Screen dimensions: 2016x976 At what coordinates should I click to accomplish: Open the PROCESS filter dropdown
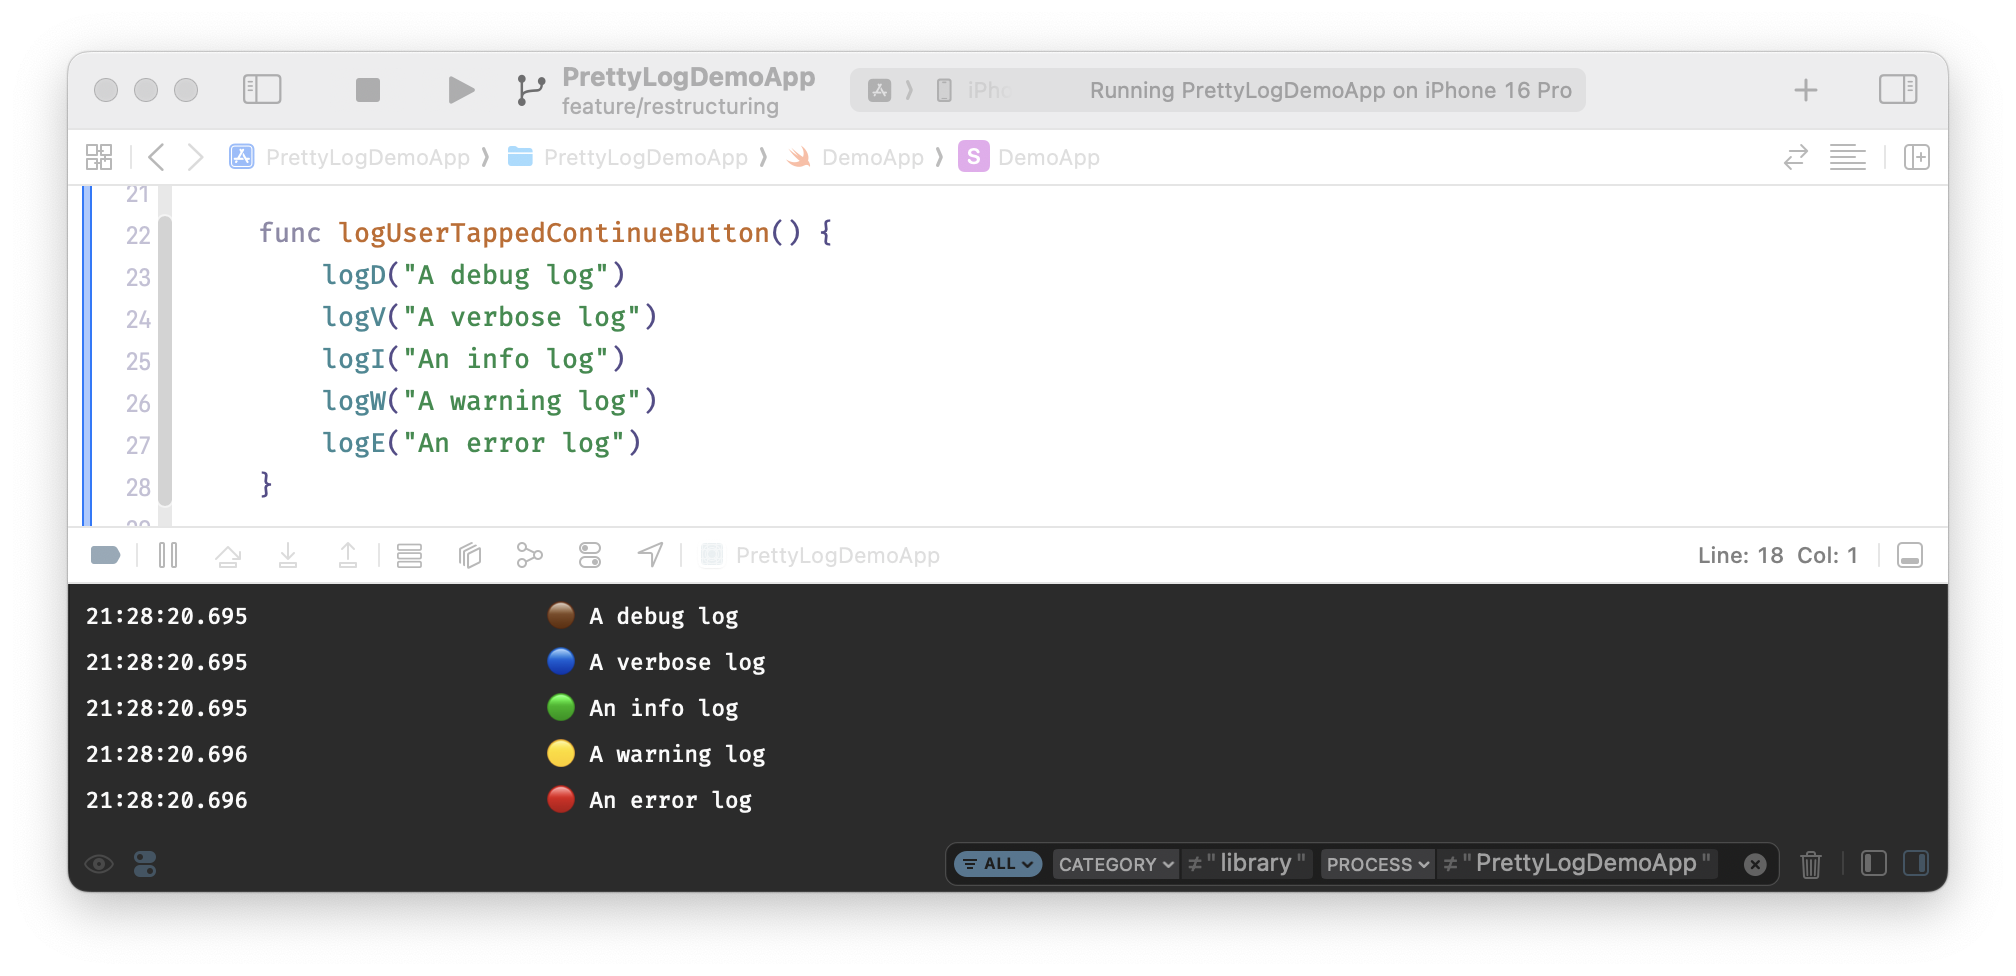point(1378,864)
